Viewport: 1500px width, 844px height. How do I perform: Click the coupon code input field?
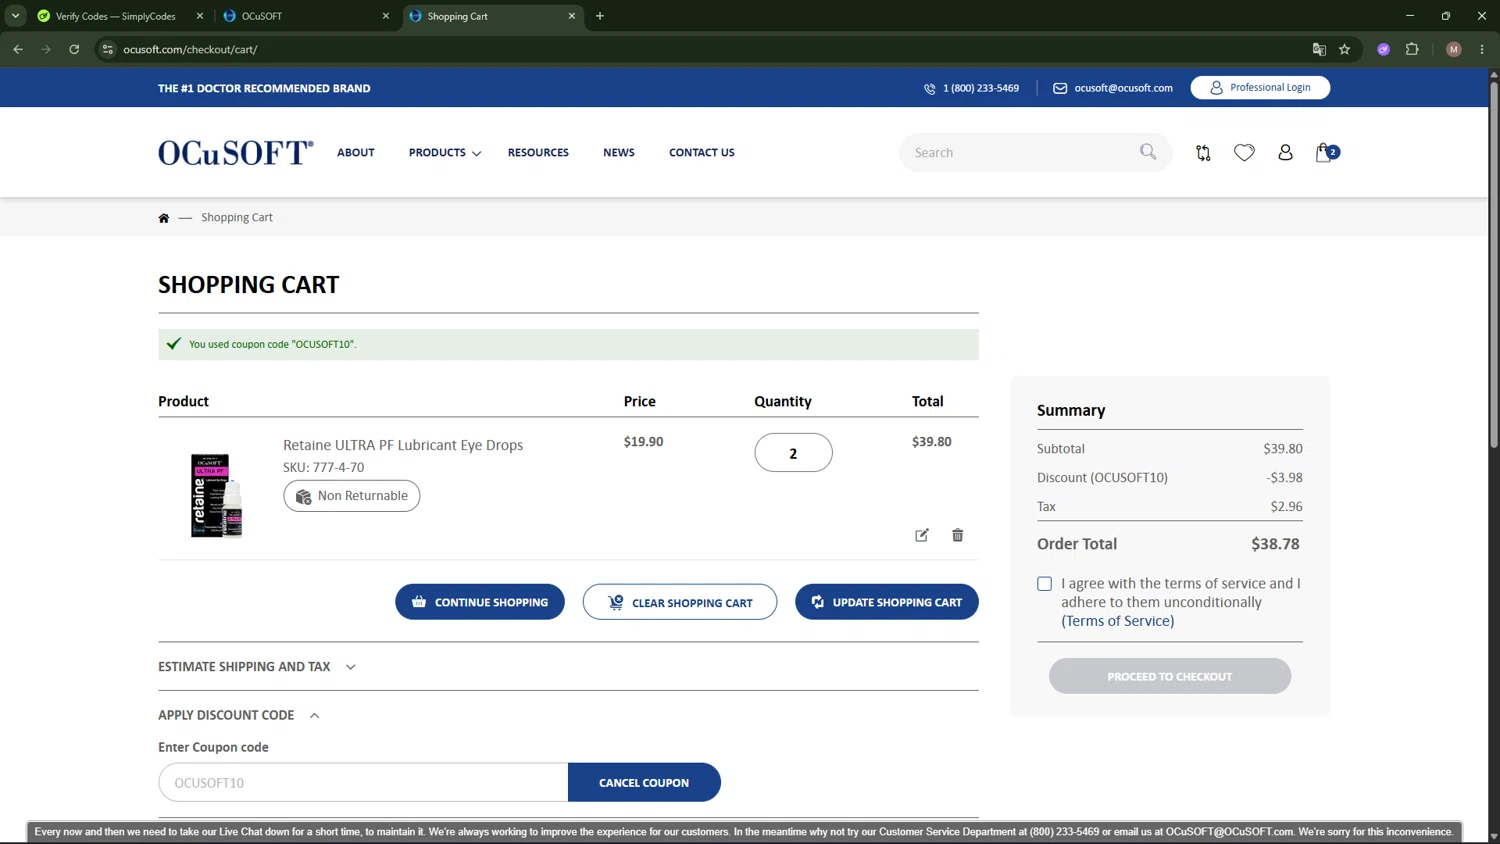tap(363, 783)
